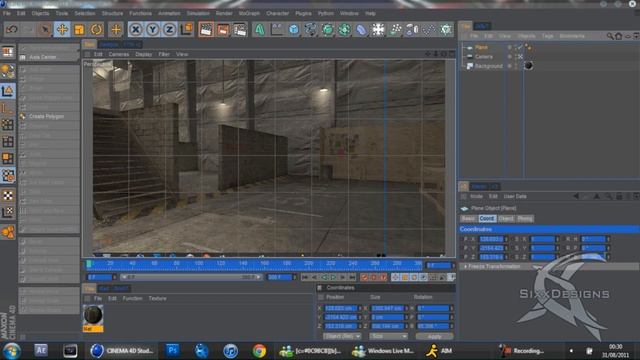Switch to the Basic attributes tab
The image size is (640, 360).
468,219
